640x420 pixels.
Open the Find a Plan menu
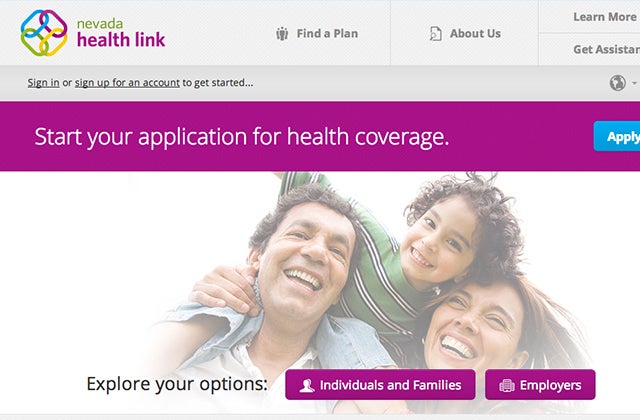tap(317, 33)
